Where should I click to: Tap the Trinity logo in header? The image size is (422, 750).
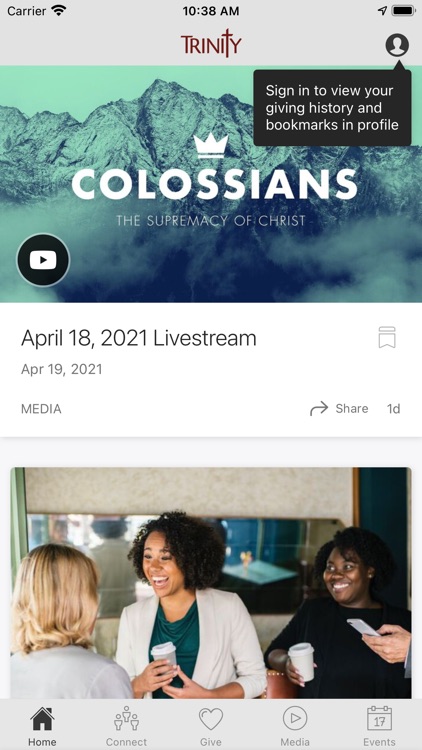211,44
